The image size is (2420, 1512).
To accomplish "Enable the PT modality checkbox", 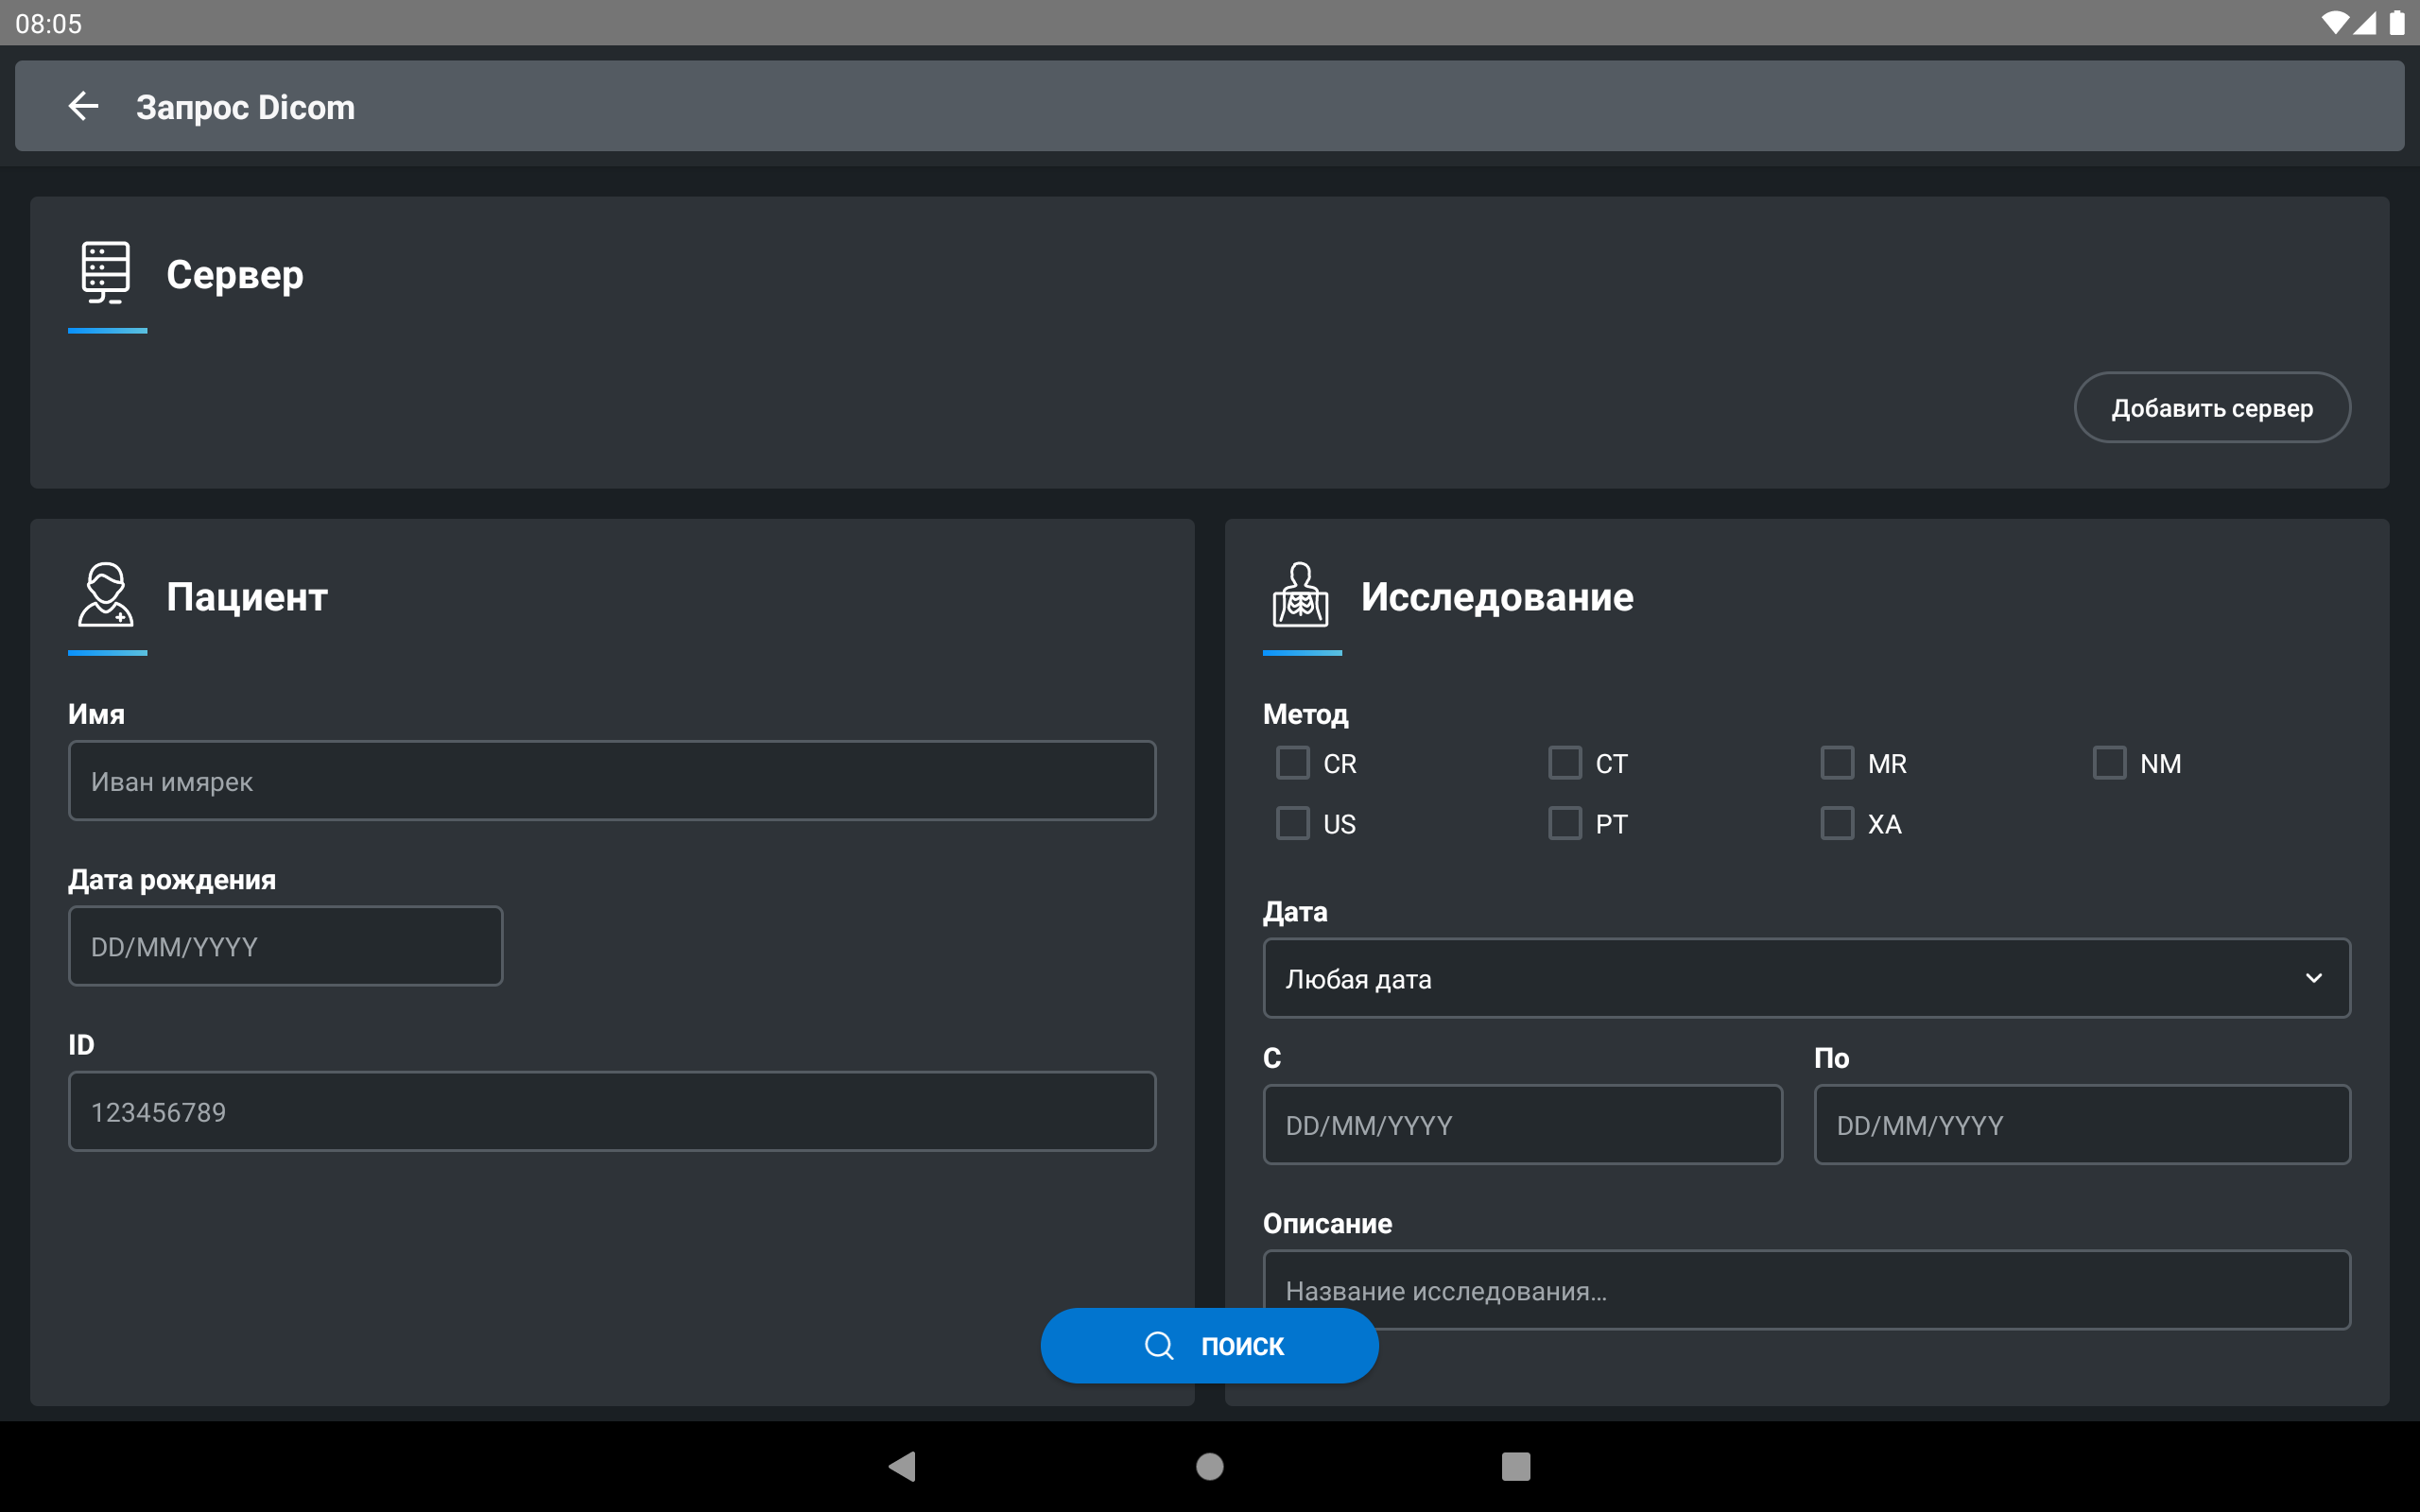I will (1565, 823).
